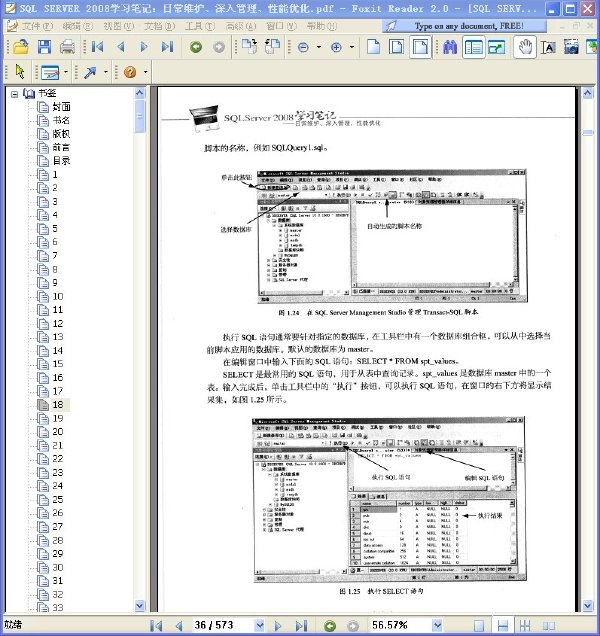This screenshot has width=600, height=636.
Task: Click document scrollbar up arrow
Action: (x=588, y=93)
